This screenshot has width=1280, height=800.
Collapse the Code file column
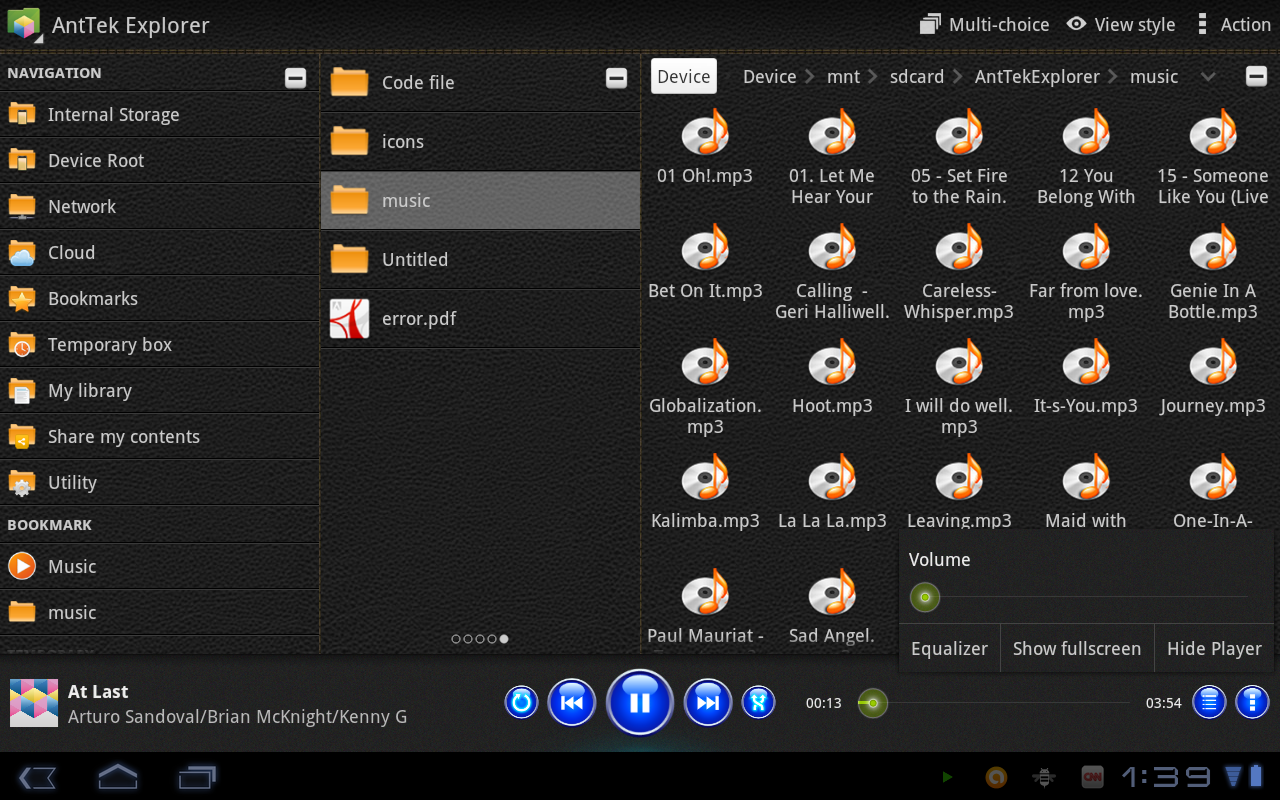[616, 77]
